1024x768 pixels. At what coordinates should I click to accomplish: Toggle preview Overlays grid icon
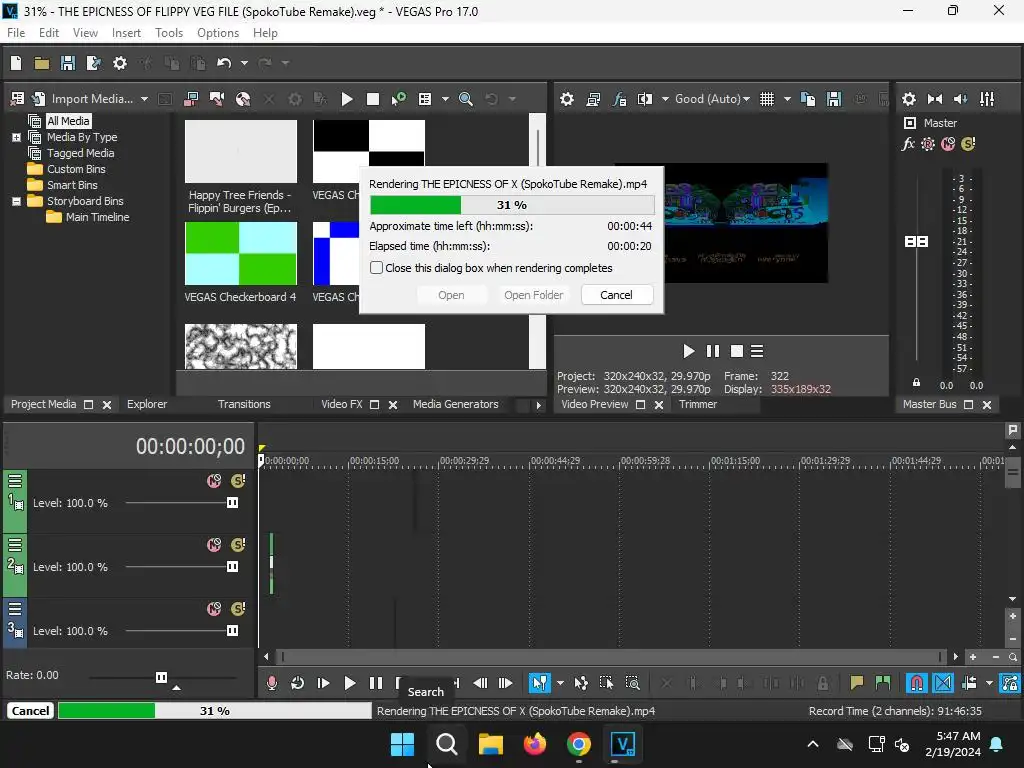(x=767, y=99)
